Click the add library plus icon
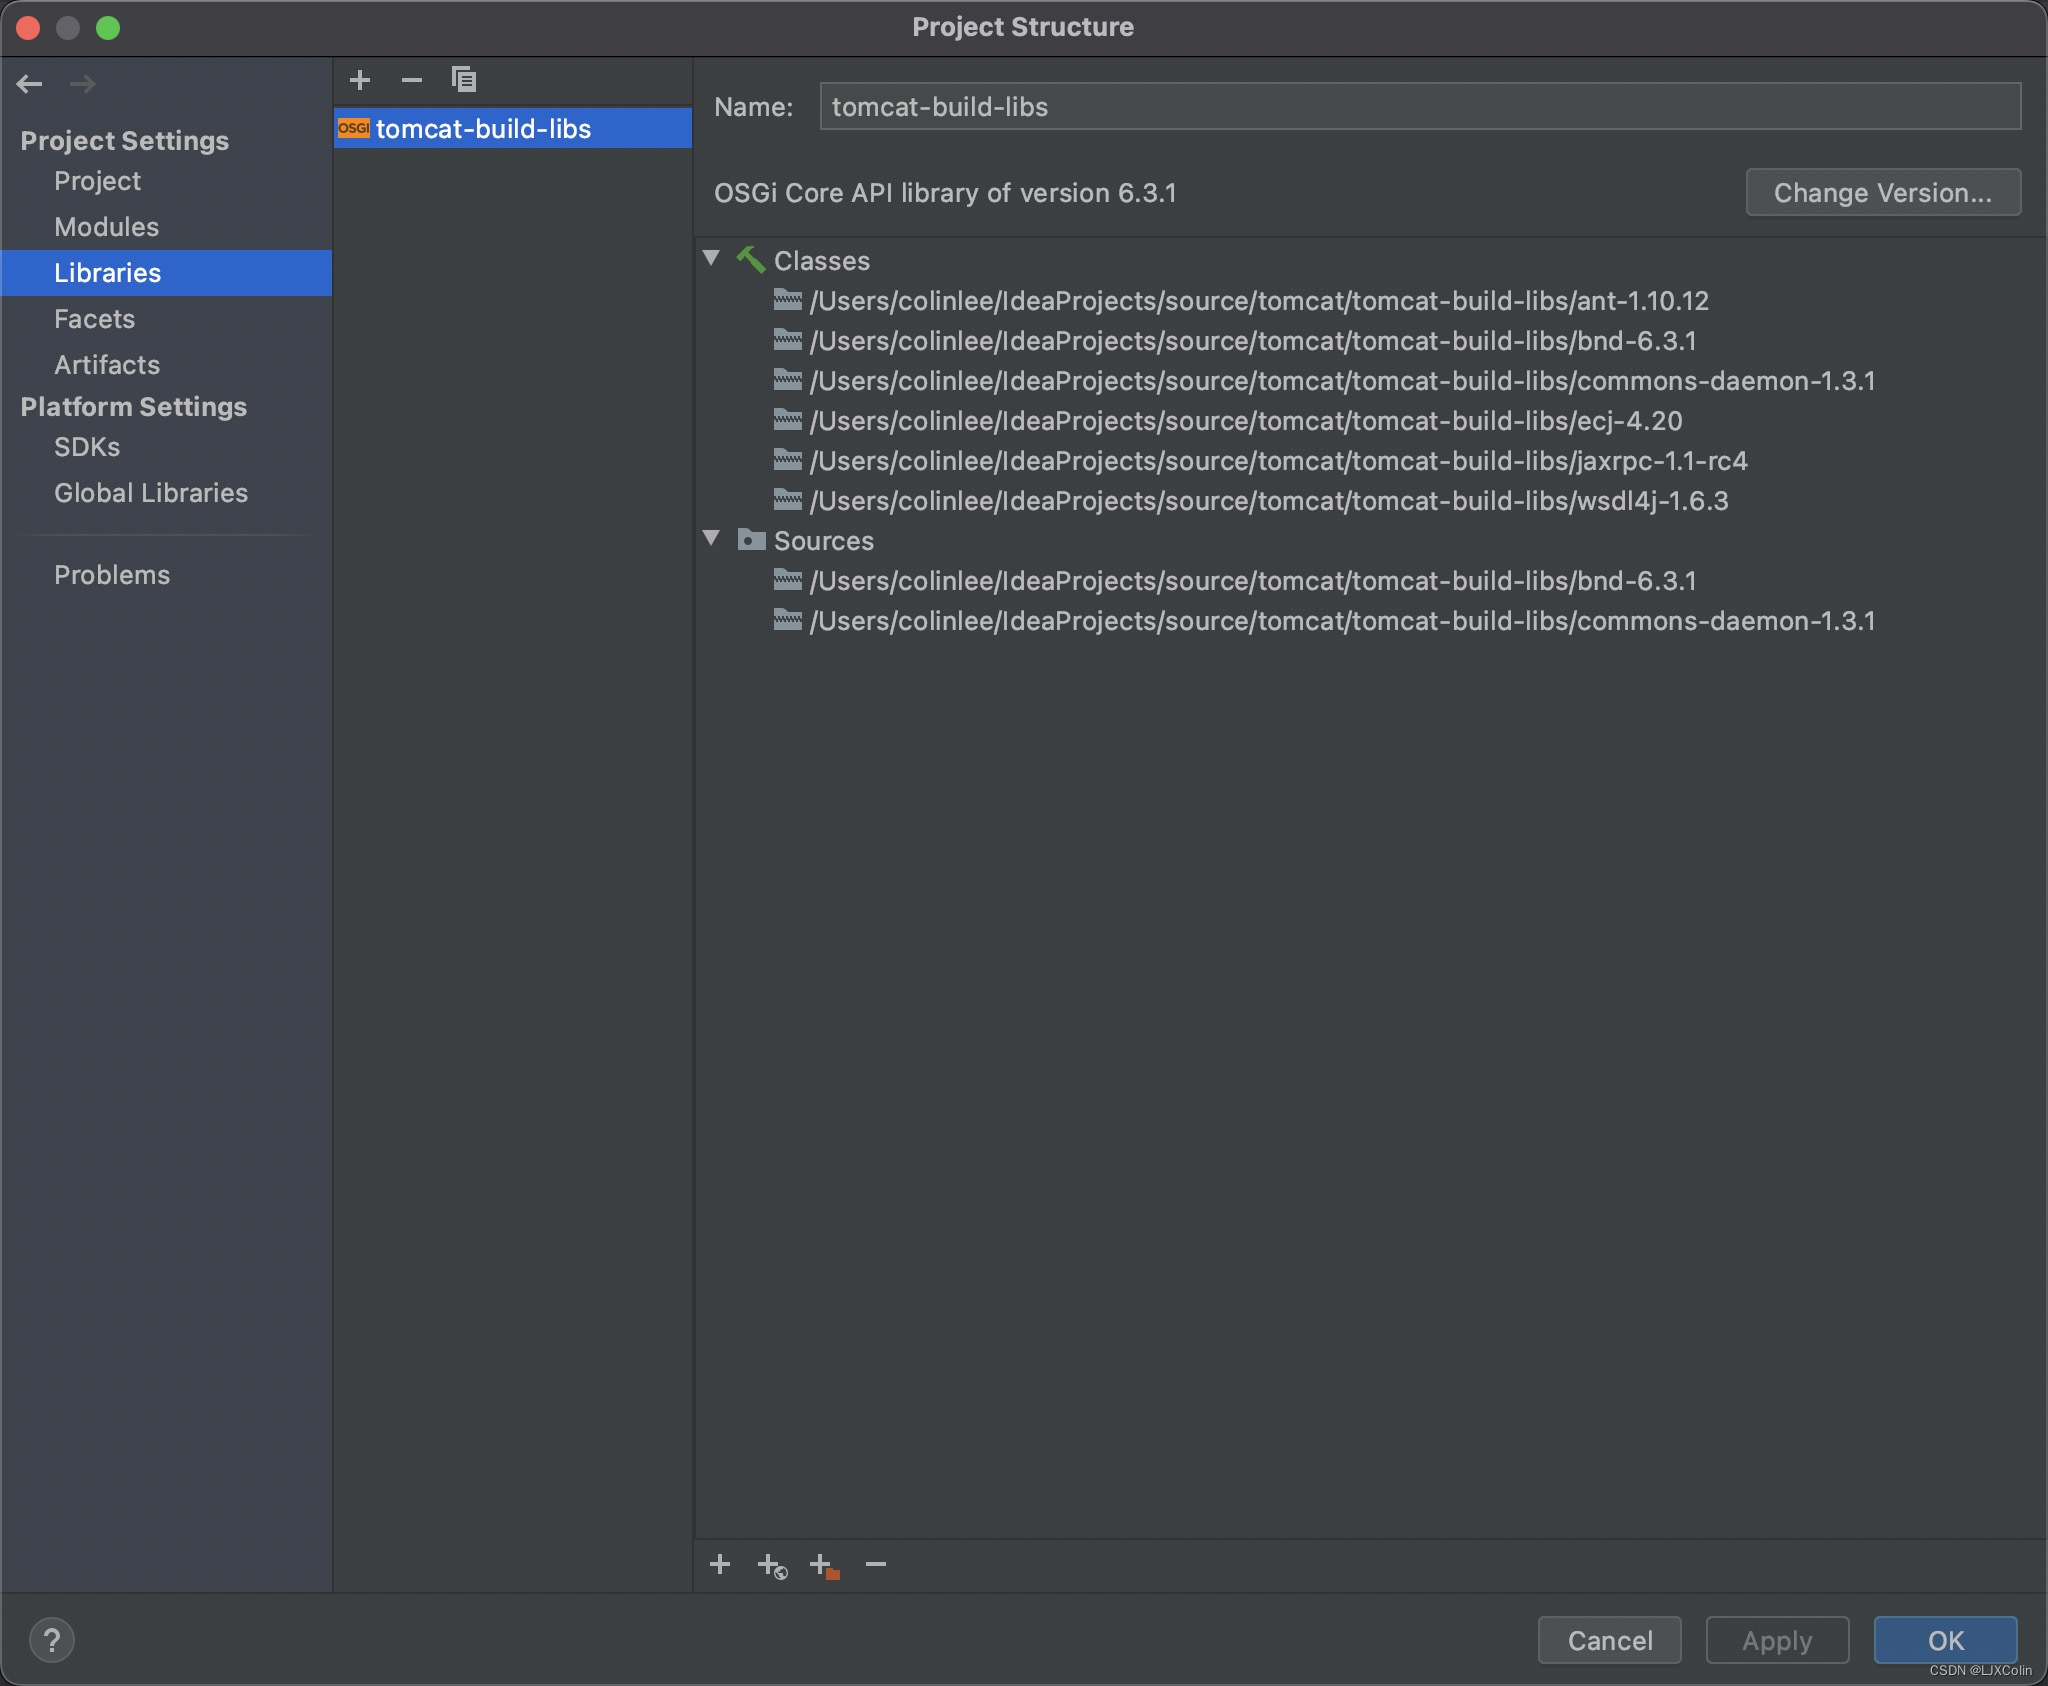The height and width of the screenshot is (1686, 2048). point(360,79)
